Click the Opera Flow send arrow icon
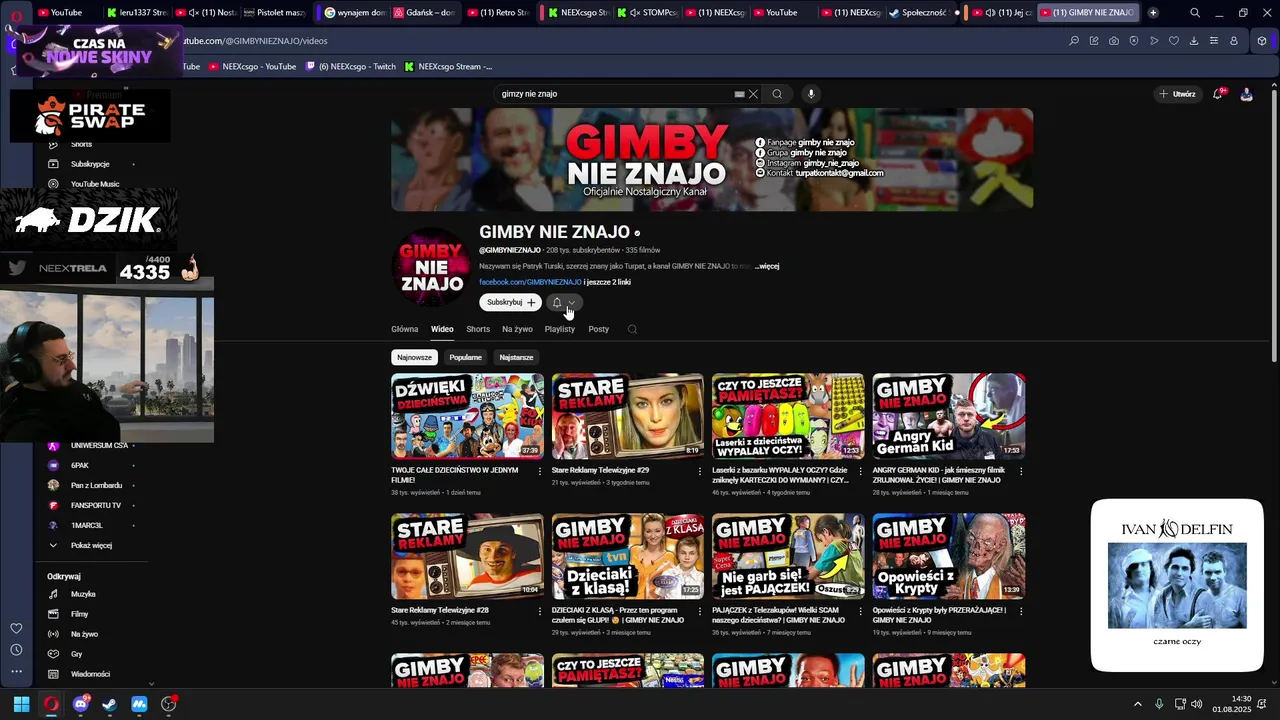Screen dimensions: 1280x720 click(x=1154, y=41)
